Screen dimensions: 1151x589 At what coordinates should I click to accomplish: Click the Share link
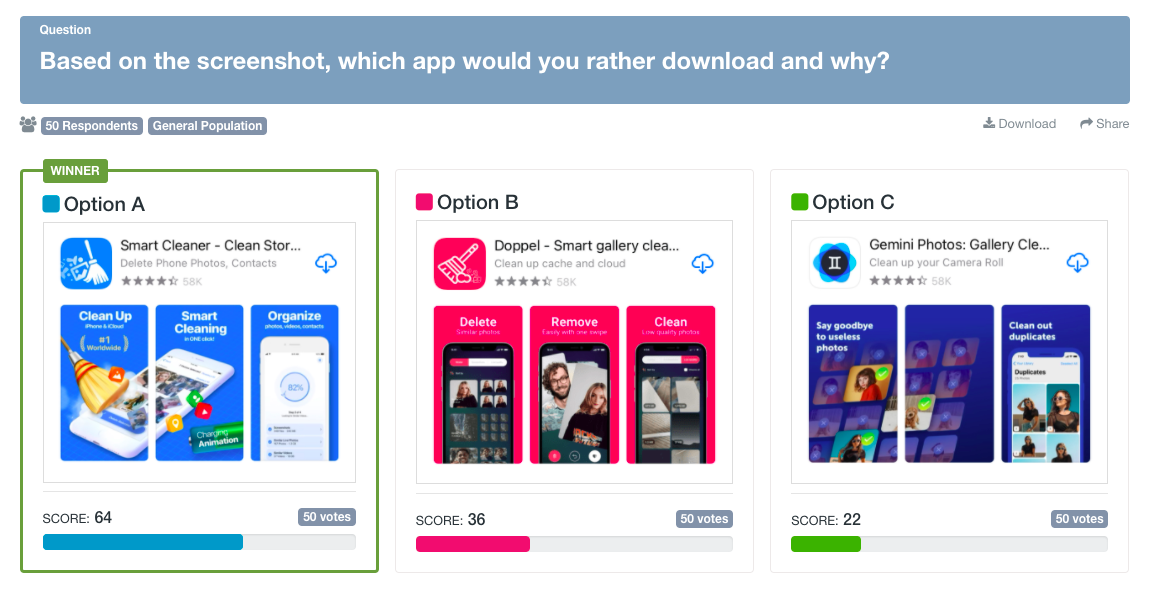tap(1104, 123)
